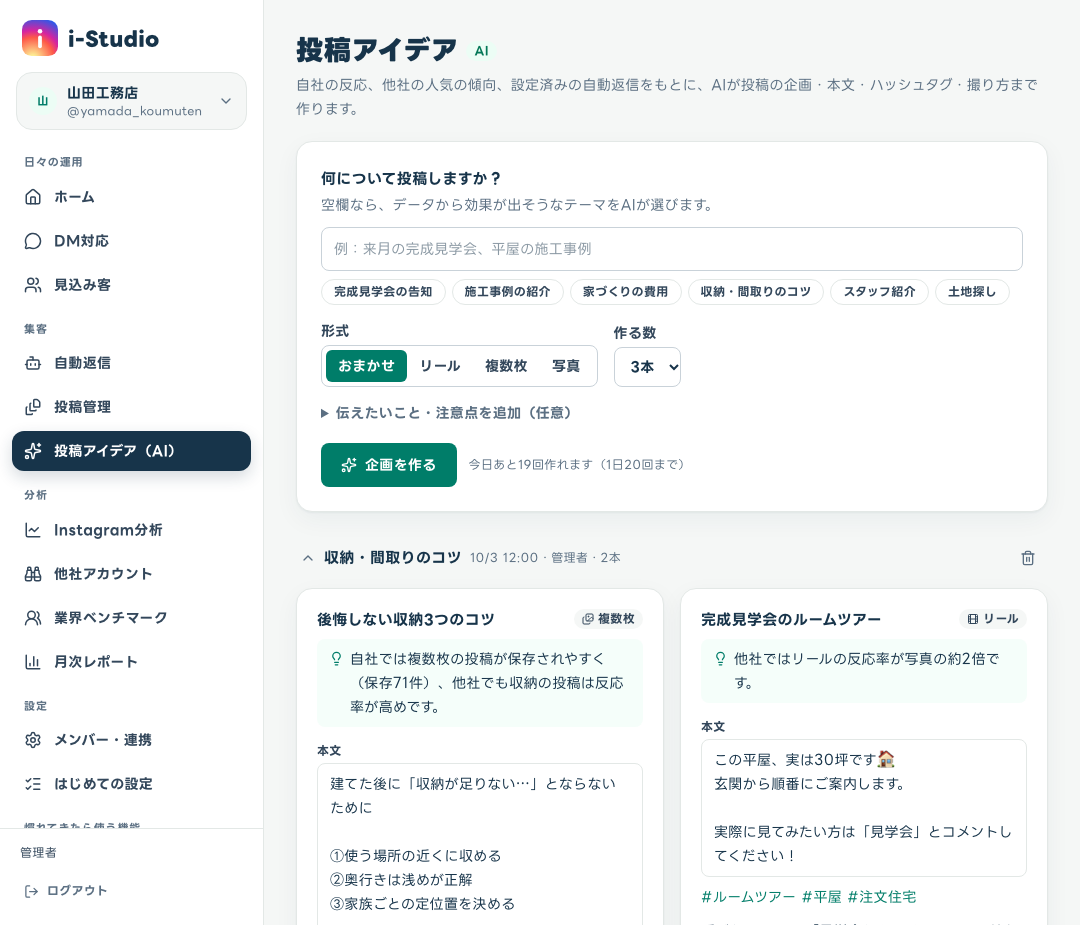The width and height of the screenshot is (1080, 925).
Task: Click the post topic input field
Action: click(x=672, y=249)
